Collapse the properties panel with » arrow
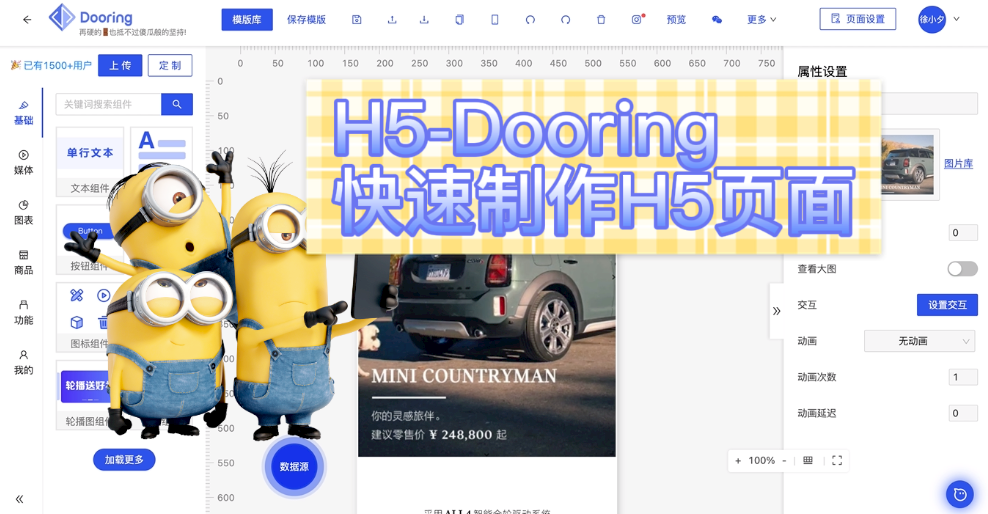 tap(776, 311)
